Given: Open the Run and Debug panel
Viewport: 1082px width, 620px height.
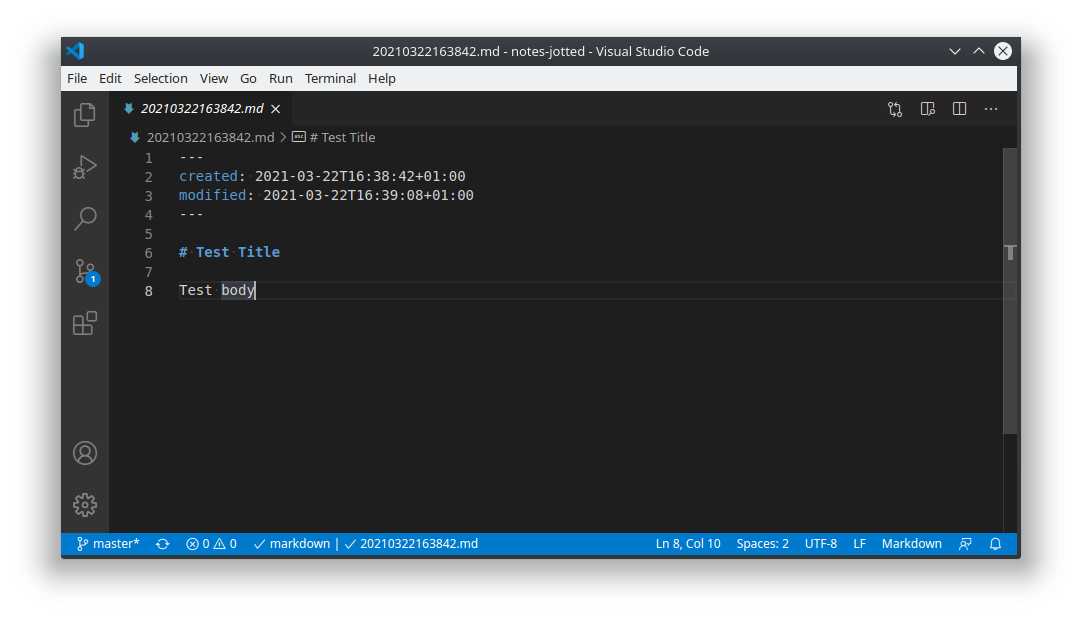Looking at the screenshot, I should pos(84,166).
